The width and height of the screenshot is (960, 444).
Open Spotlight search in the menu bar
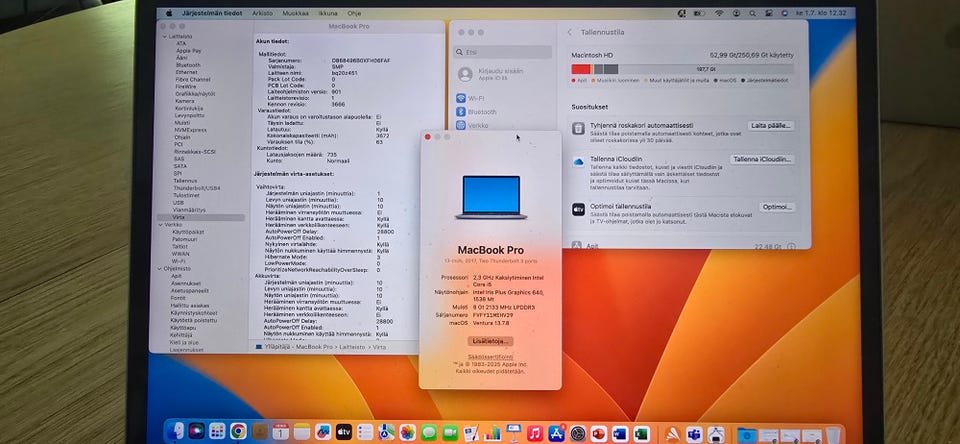click(x=752, y=13)
